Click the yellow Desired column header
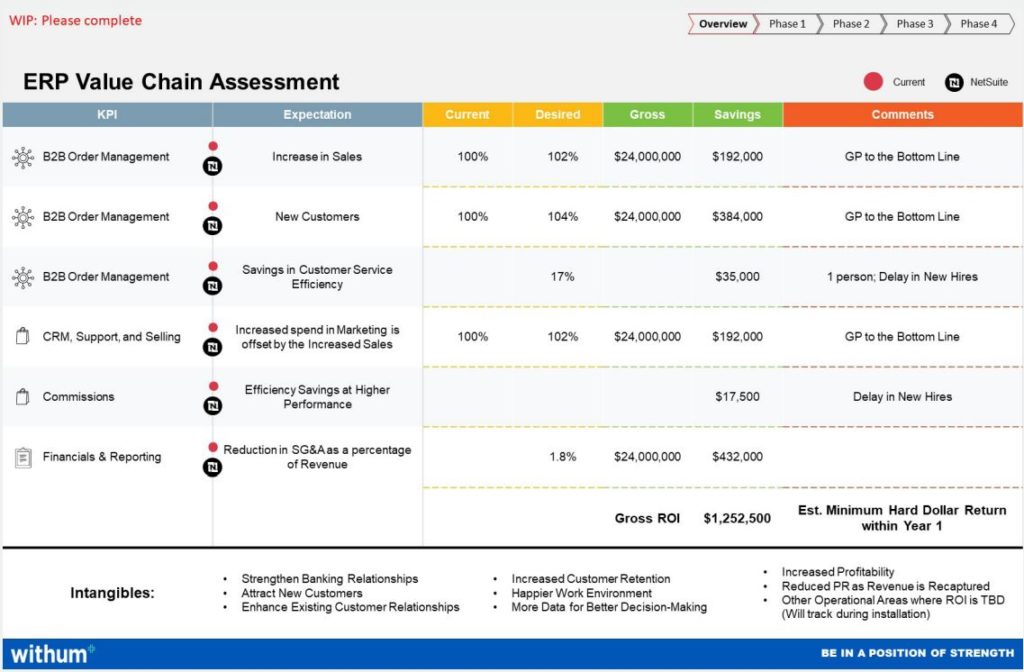The height and width of the screenshot is (672, 1024). tap(557, 115)
